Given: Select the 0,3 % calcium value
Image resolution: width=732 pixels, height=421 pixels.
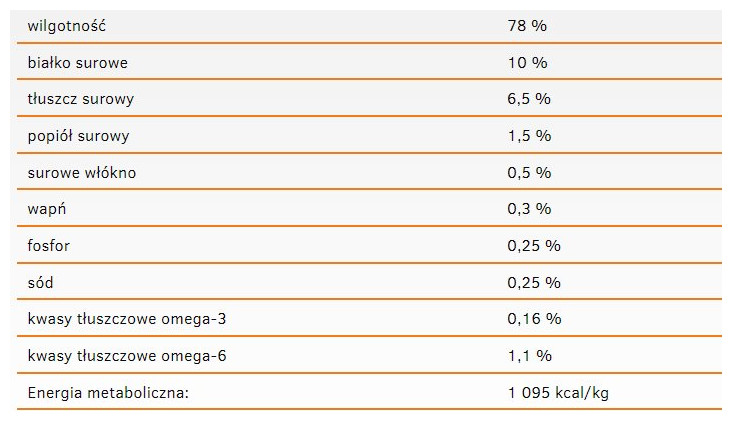Looking at the screenshot, I should (x=529, y=209).
